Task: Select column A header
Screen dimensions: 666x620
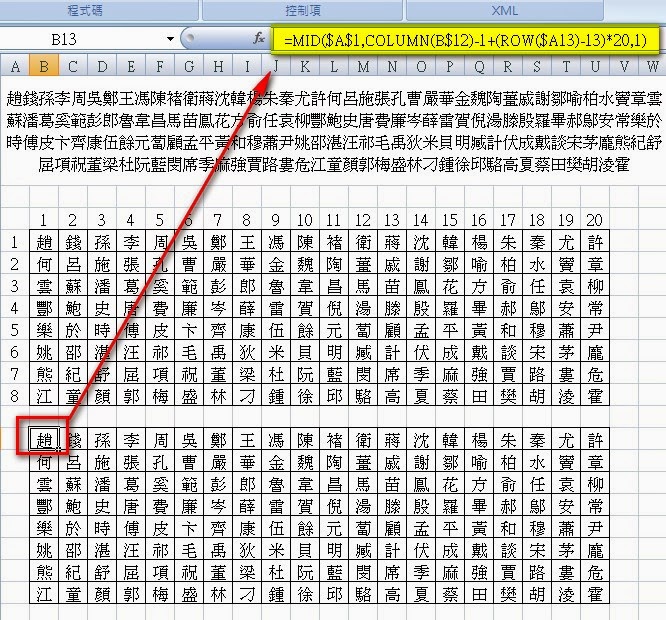Action: pos(15,66)
